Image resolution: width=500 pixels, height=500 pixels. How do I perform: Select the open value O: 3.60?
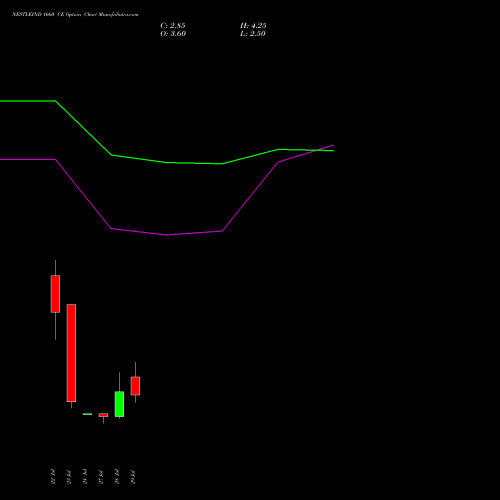coord(173,34)
